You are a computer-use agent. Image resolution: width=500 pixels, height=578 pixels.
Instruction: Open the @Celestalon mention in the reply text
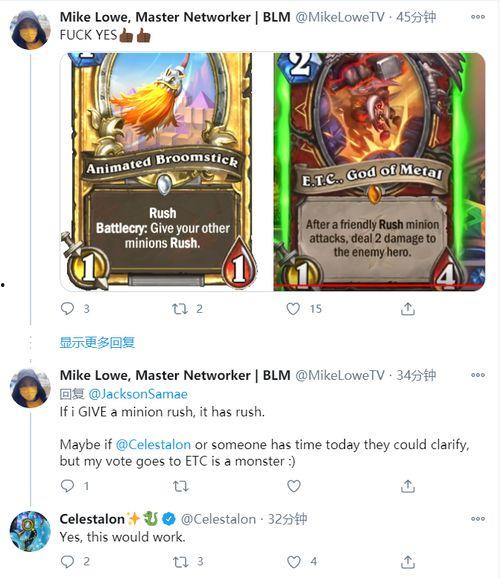[x=153, y=444]
